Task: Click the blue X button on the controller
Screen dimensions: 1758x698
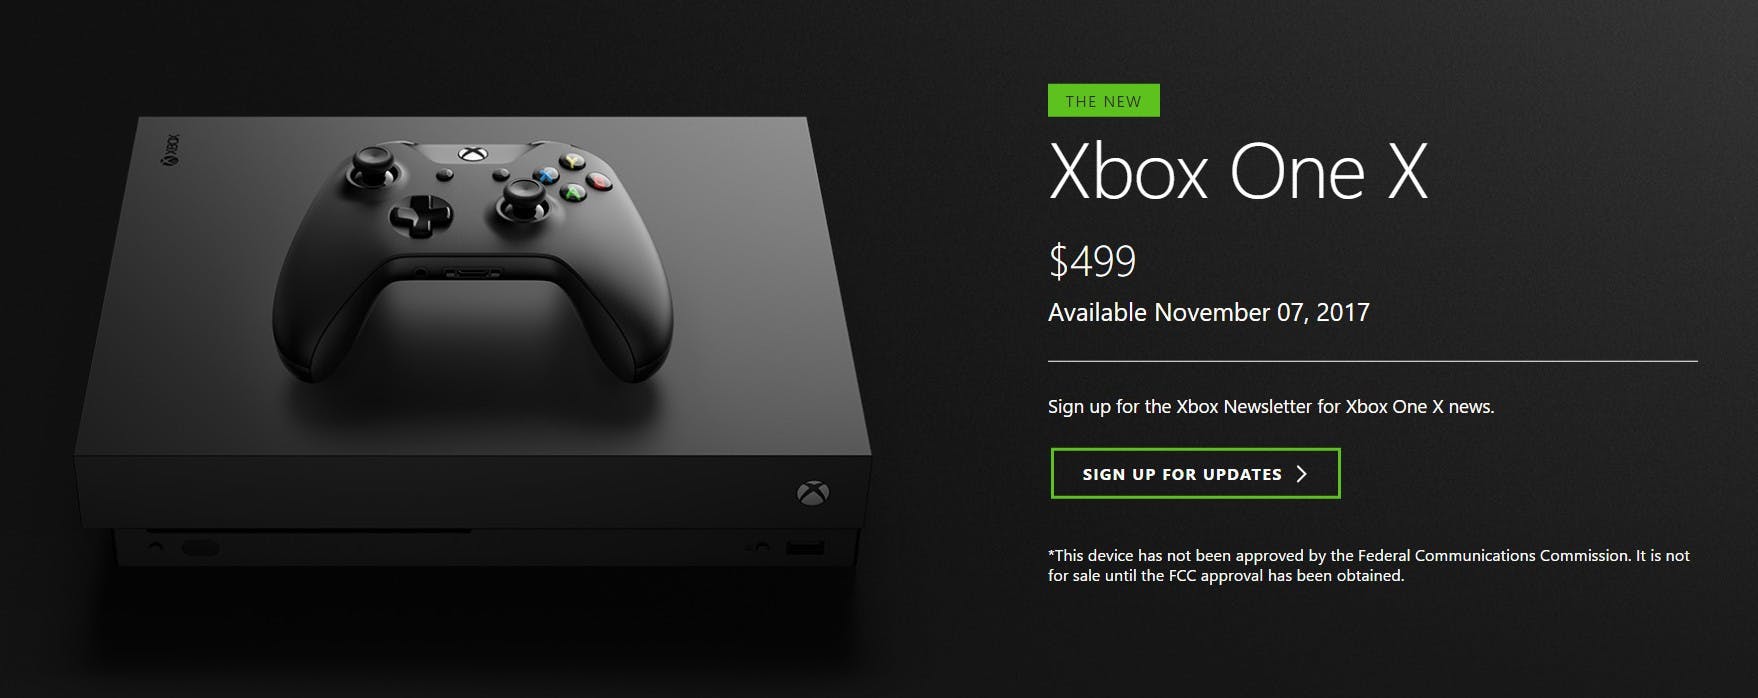Action: click(x=546, y=174)
